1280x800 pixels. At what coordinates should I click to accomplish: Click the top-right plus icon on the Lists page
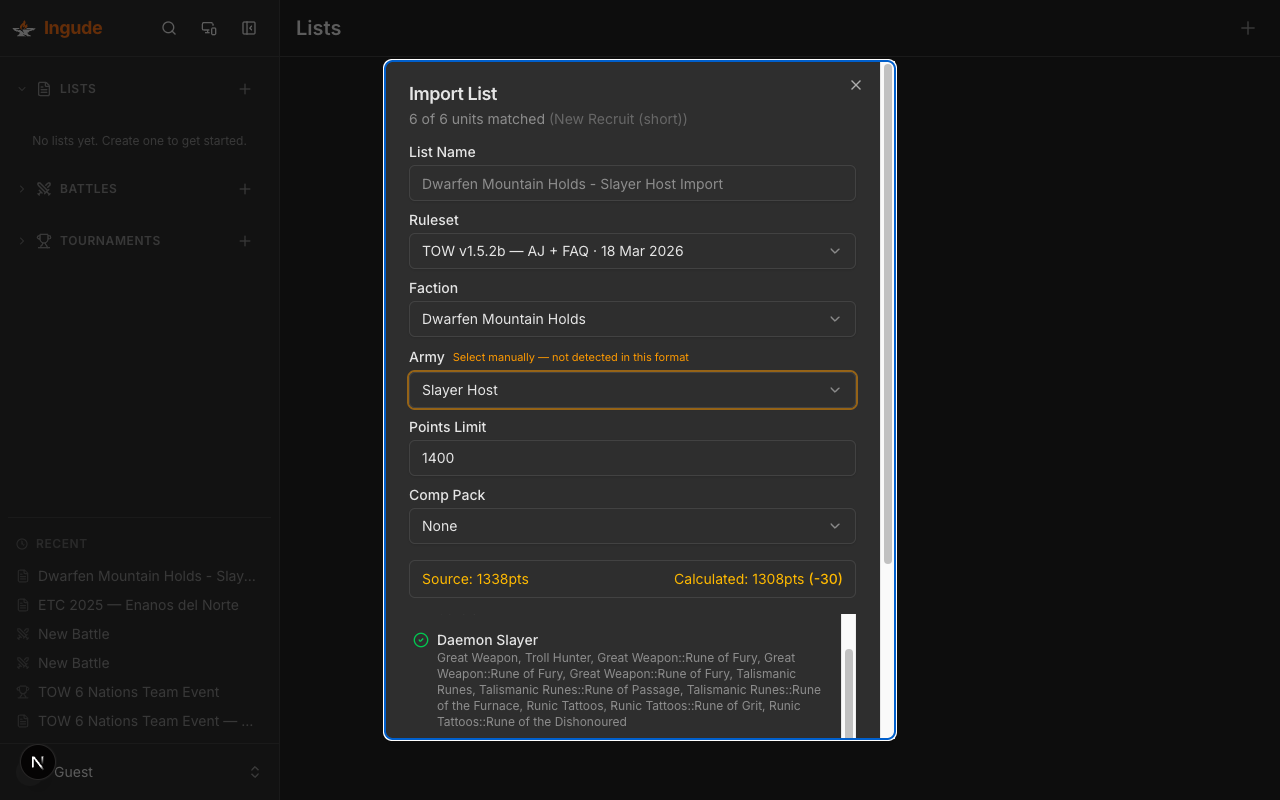(1247, 28)
